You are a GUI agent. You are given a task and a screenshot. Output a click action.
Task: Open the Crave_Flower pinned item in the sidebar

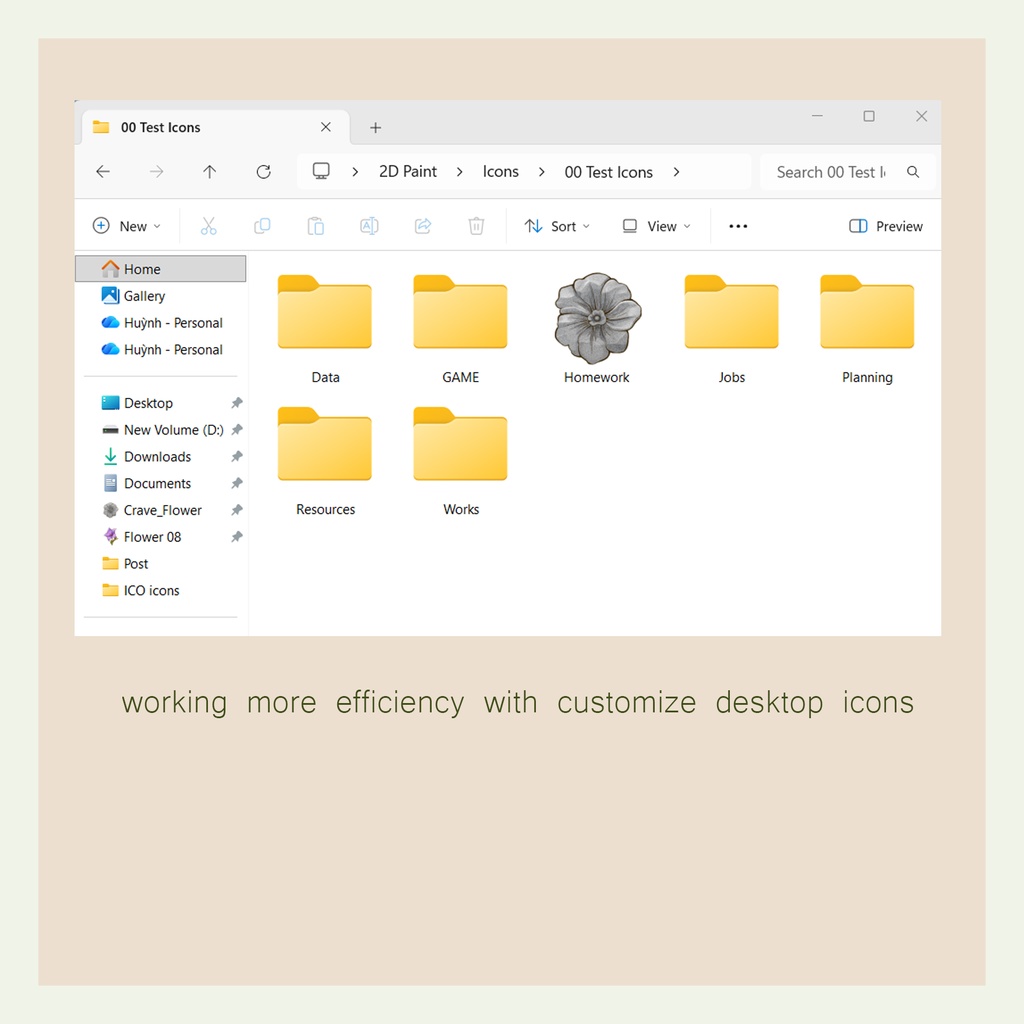coord(160,510)
